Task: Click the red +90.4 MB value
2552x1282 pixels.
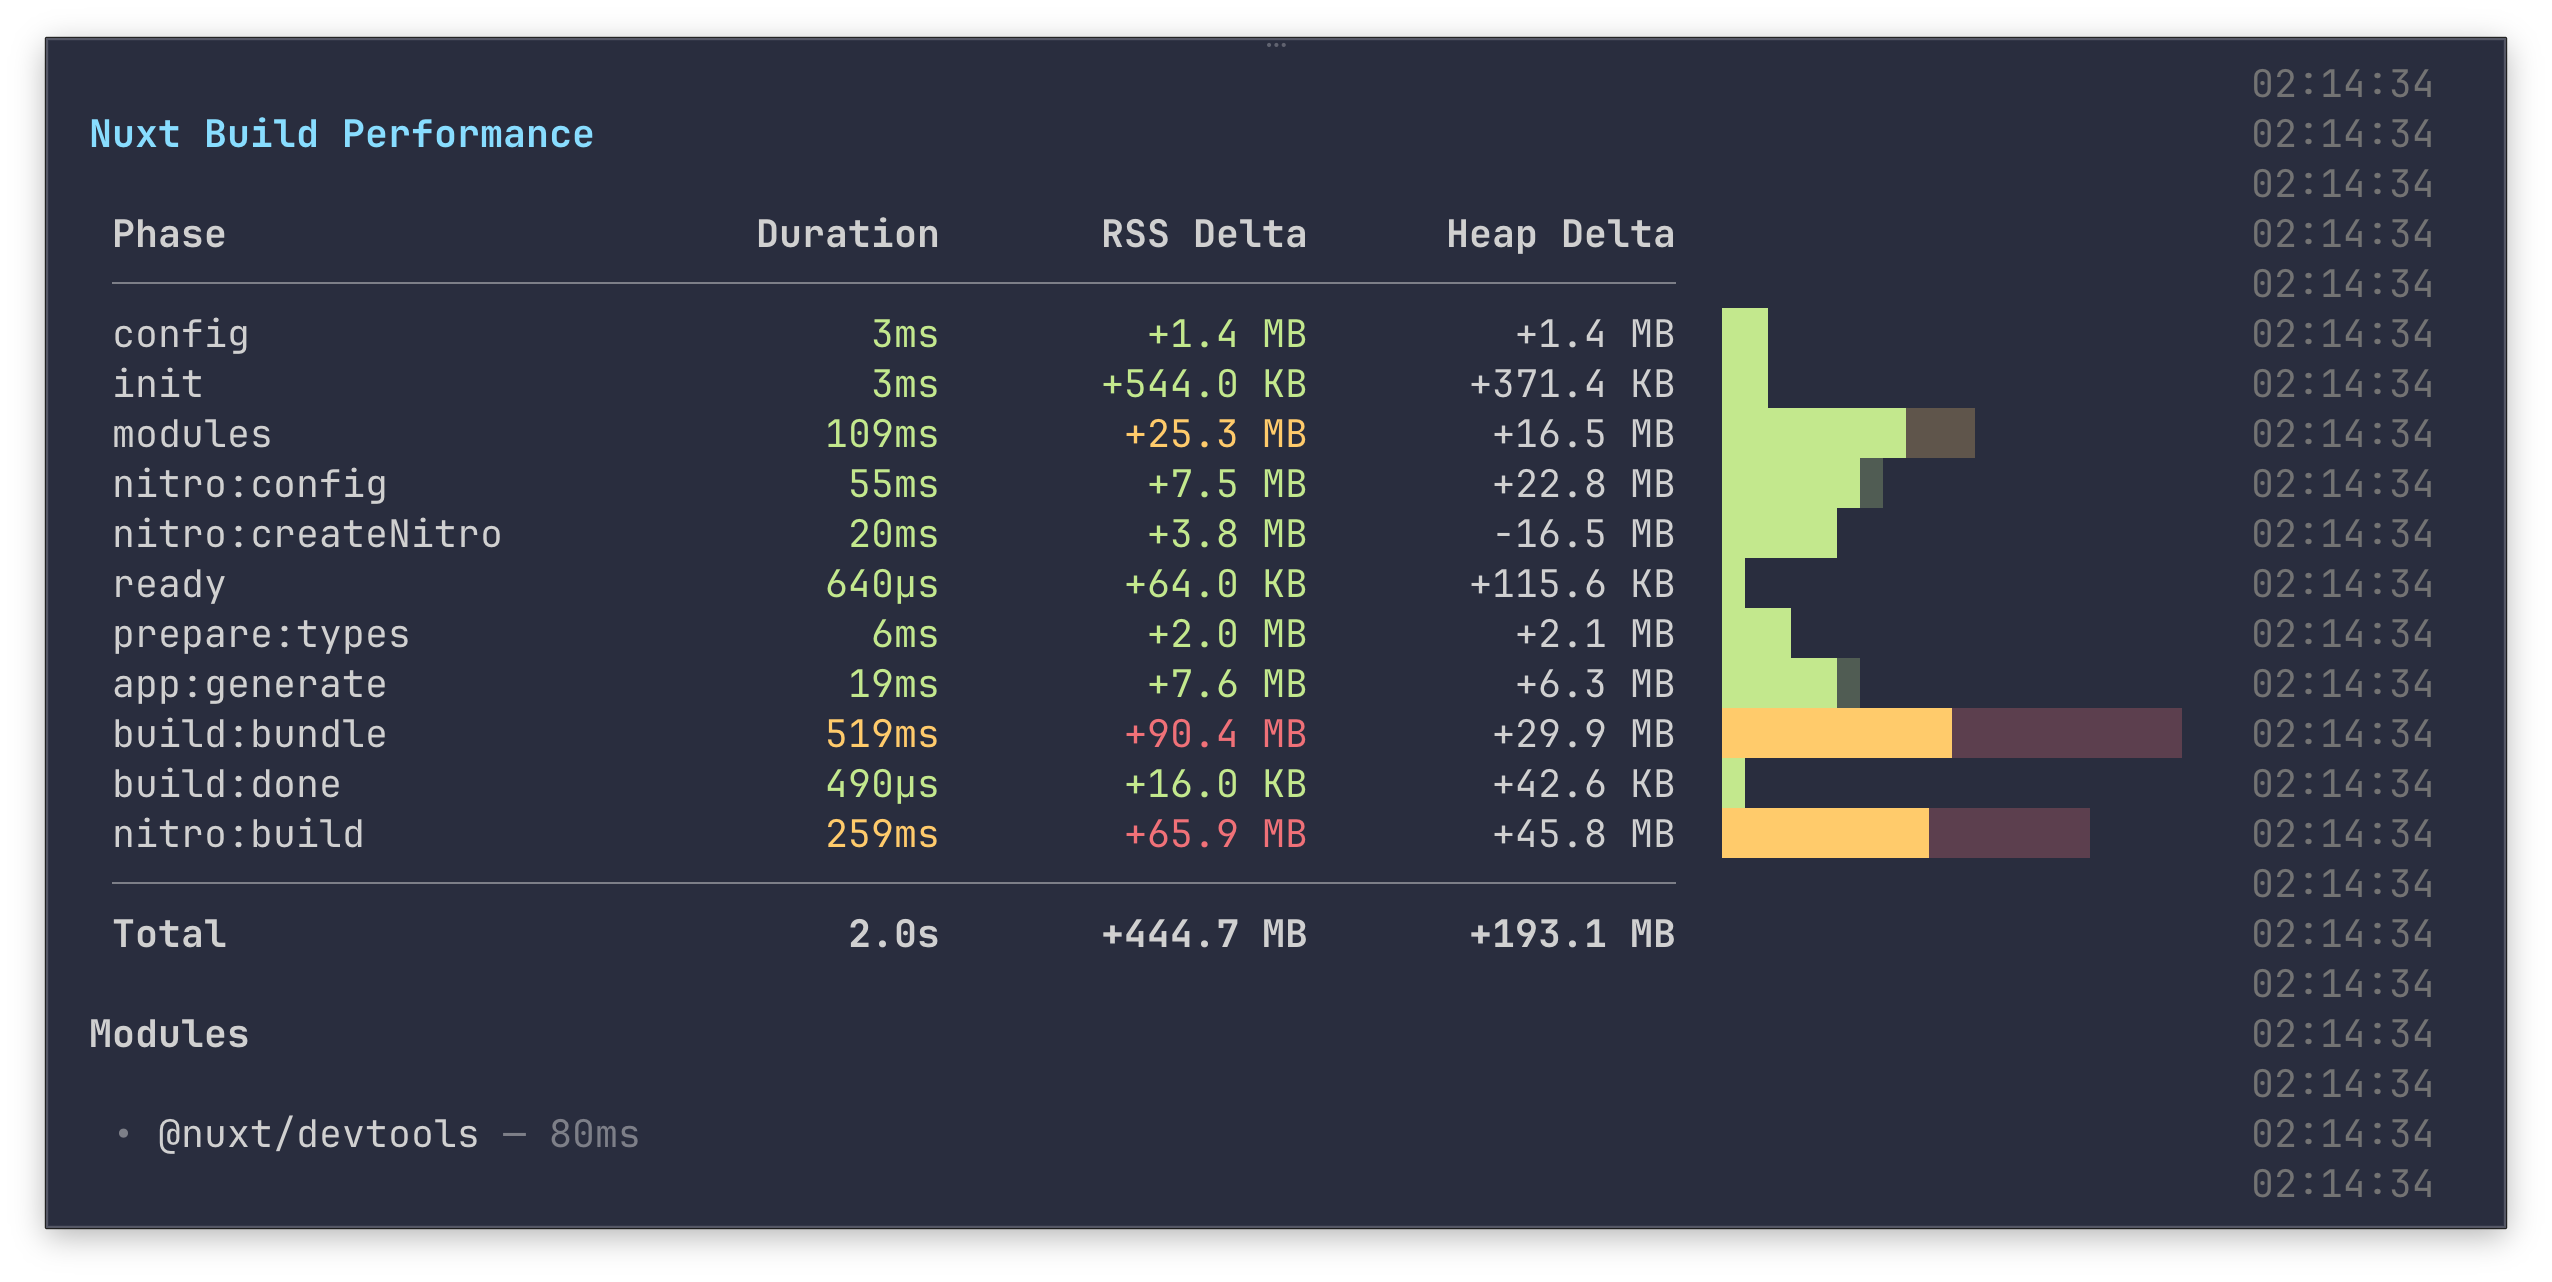Action: click(1215, 733)
